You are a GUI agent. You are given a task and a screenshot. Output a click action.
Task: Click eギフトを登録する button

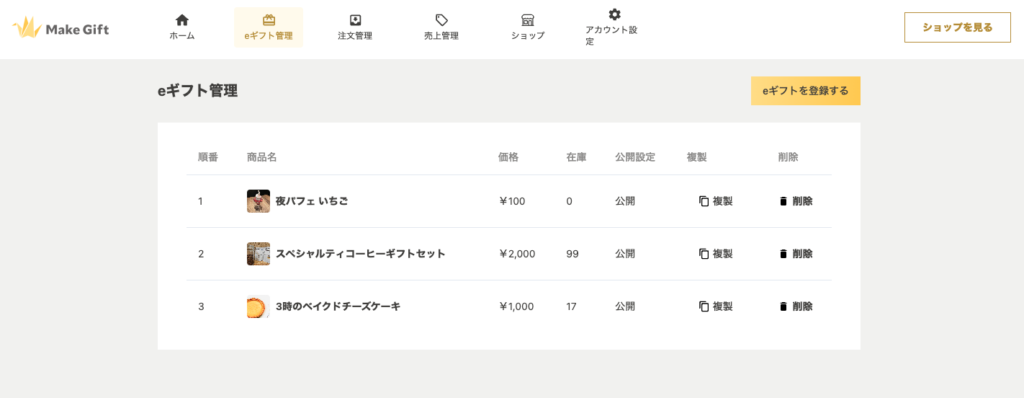pyautogui.click(x=805, y=91)
